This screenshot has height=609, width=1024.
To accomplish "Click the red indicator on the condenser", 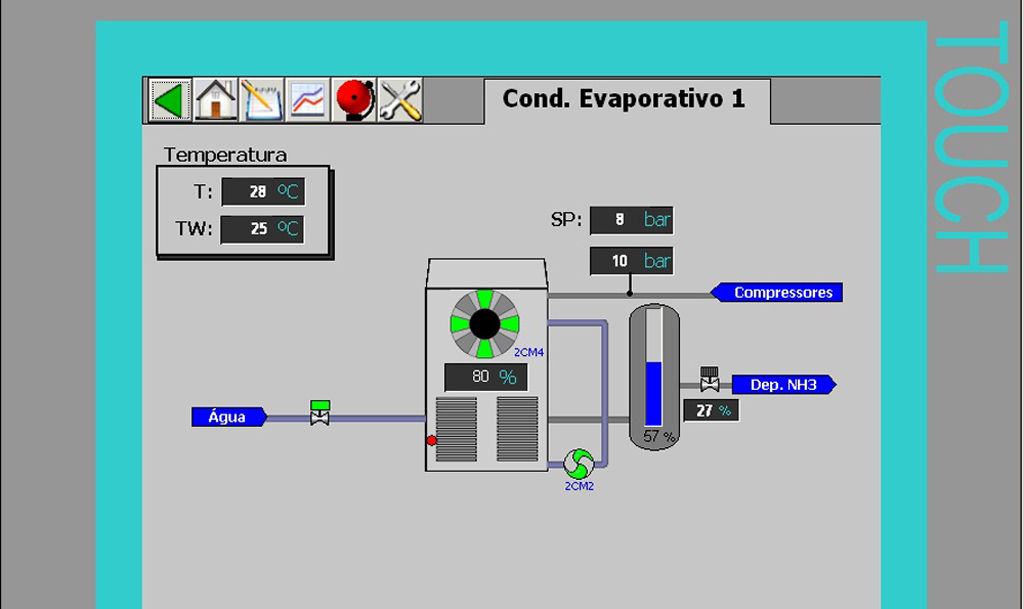I will (x=432, y=440).
